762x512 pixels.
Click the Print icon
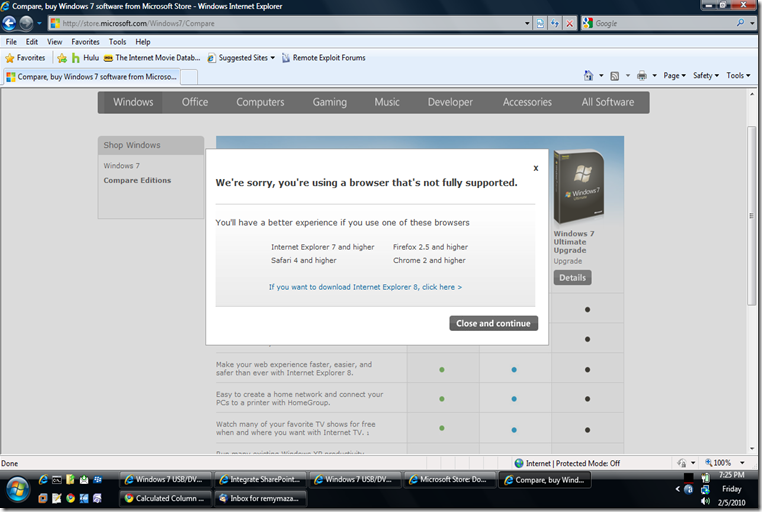coord(642,75)
